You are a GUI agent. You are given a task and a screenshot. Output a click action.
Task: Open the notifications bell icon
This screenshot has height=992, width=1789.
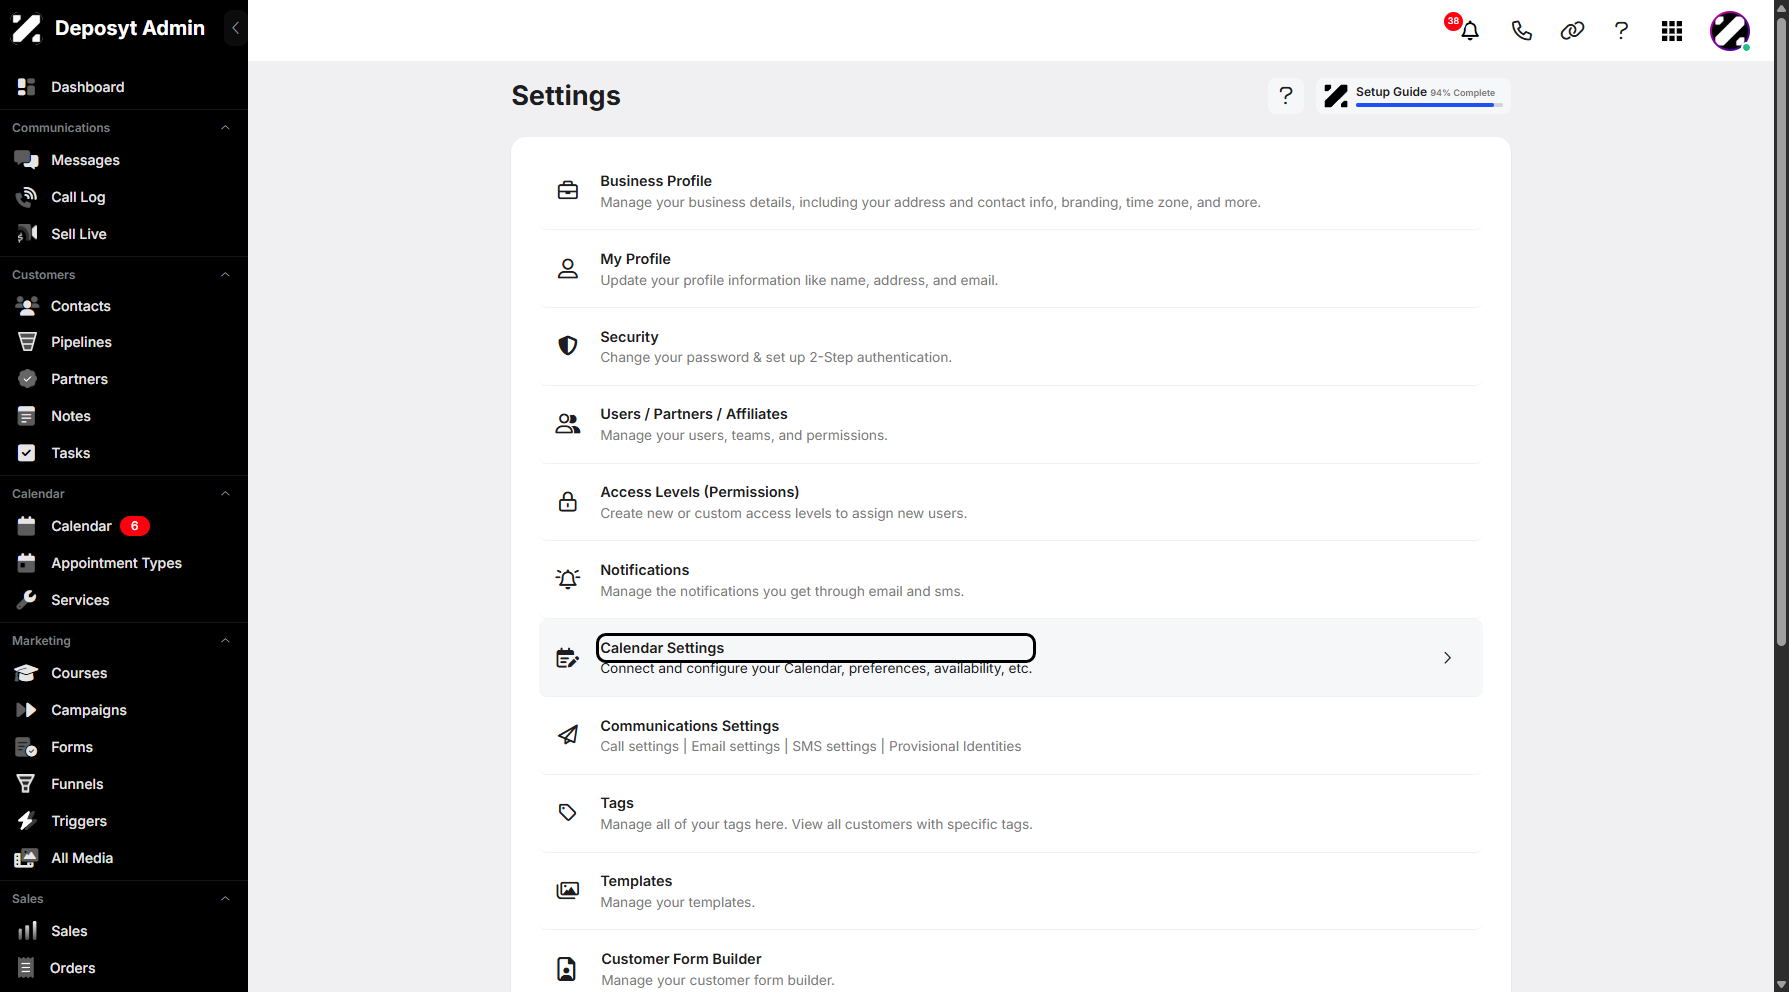click(x=1470, y=31)
